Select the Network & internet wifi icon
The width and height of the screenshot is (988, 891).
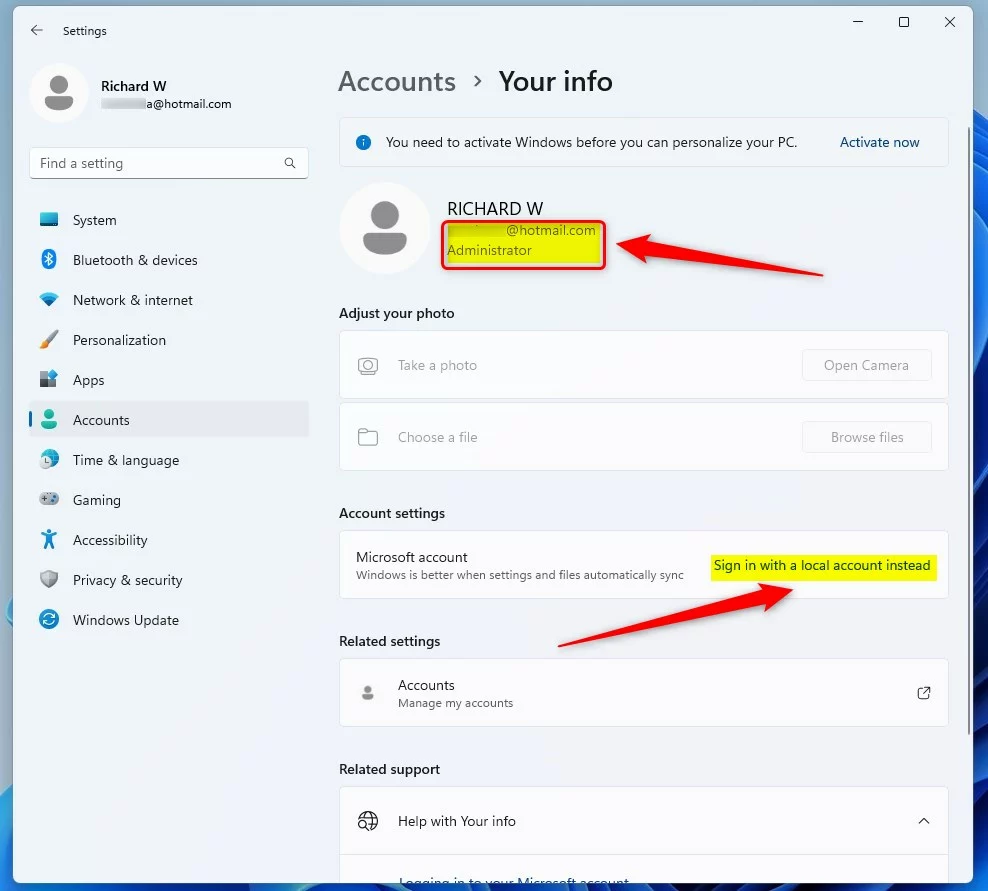[x=49, y=300]
